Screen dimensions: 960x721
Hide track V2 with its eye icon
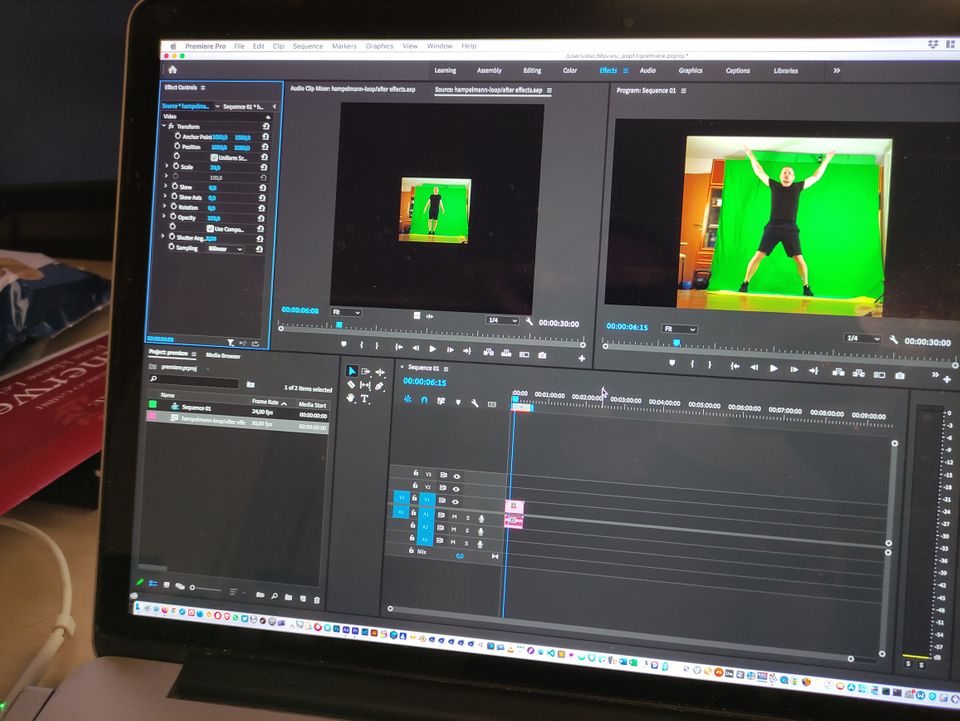coord(457,488)
